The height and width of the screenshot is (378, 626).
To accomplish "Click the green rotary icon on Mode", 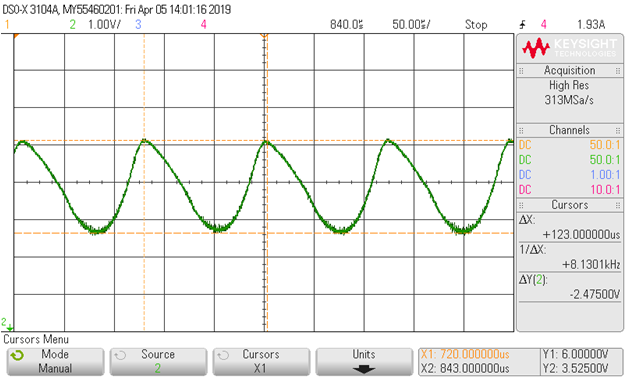I will tap(17, 355).
